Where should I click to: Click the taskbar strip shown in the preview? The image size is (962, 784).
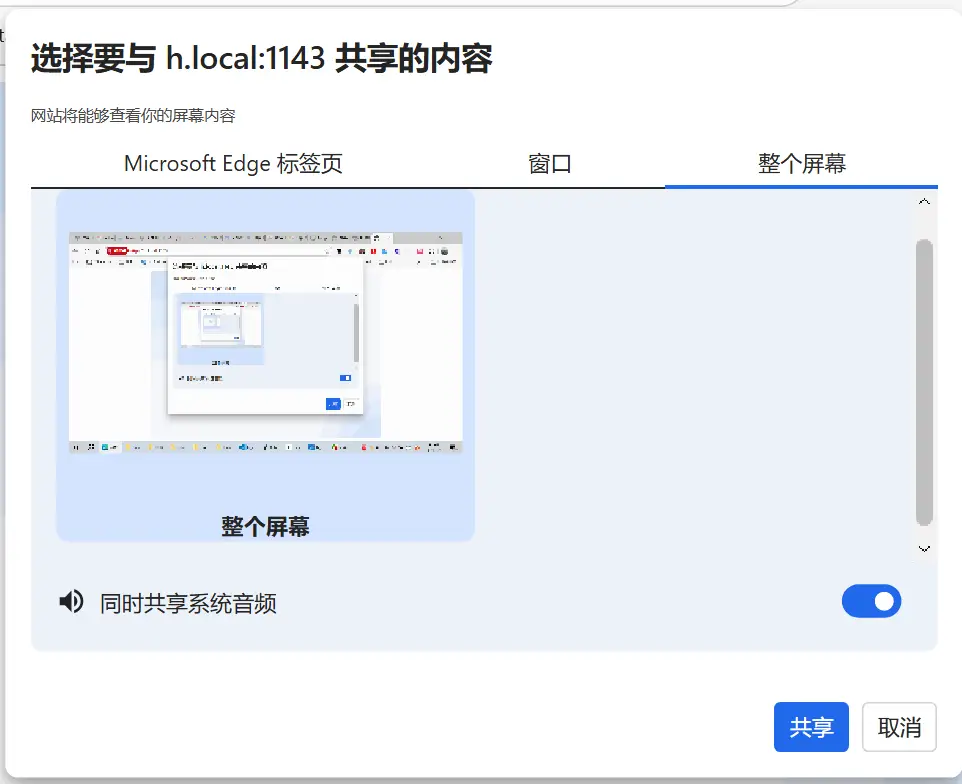coord(265,447)
